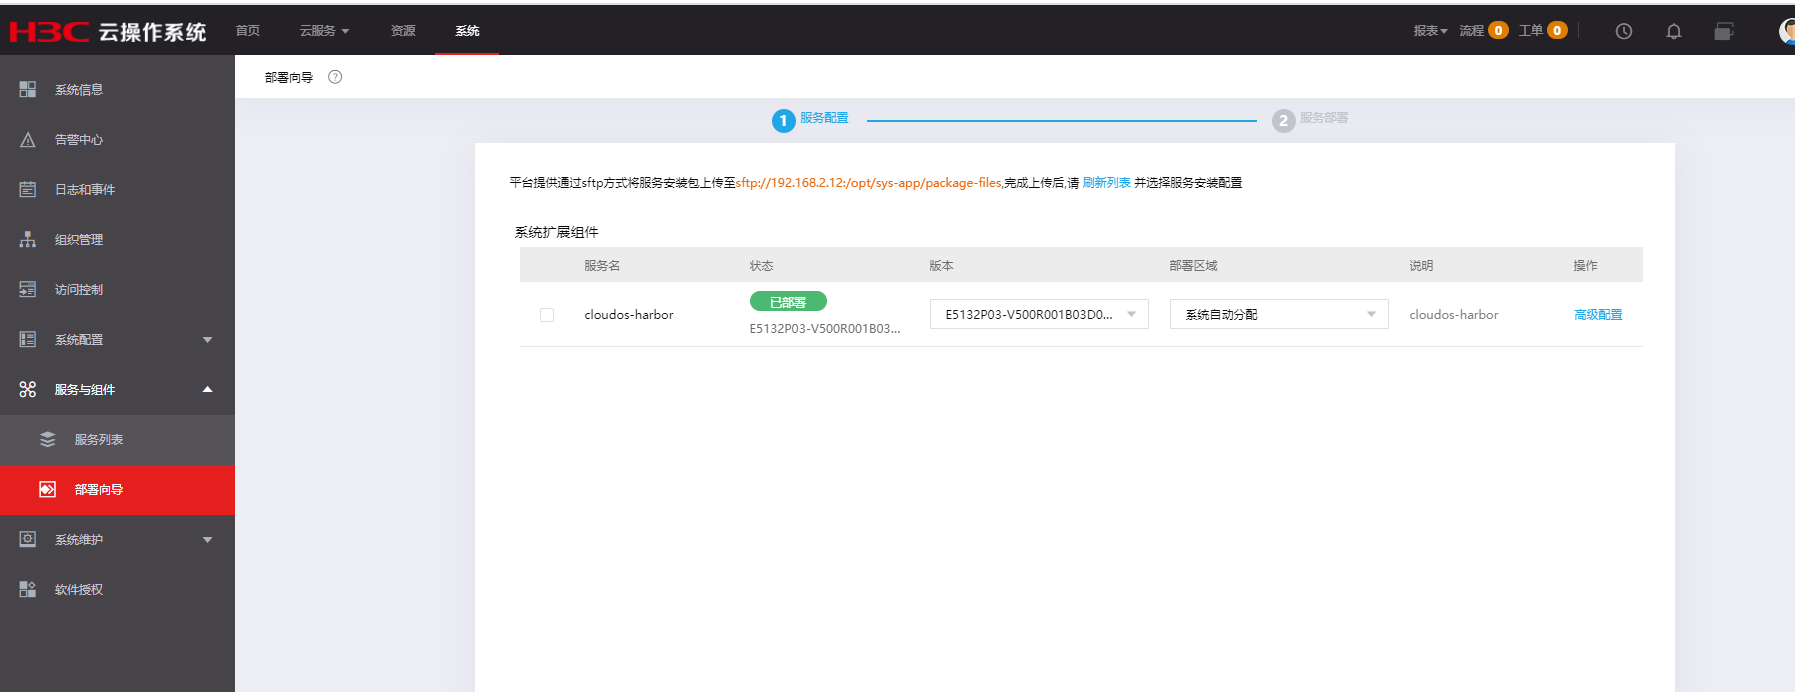Click the 系统维护 icon in sidebar

(28, 540)
